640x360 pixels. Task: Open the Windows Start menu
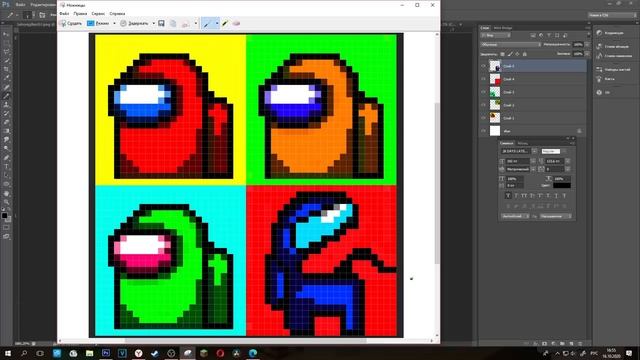(8, 353)
